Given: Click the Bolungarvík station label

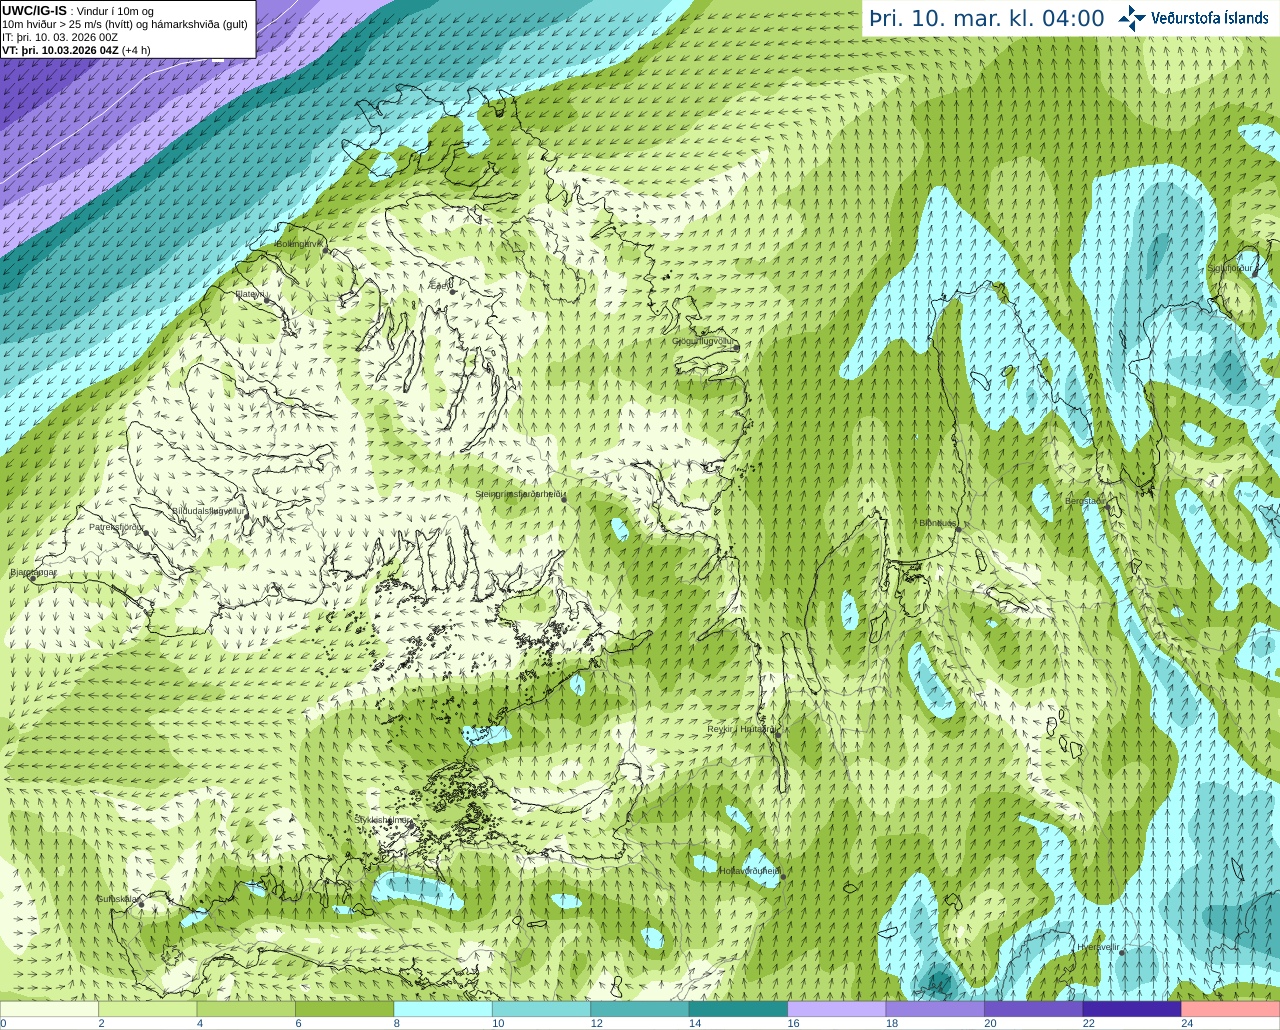Looking at the screenshot, I should [298, 243].
